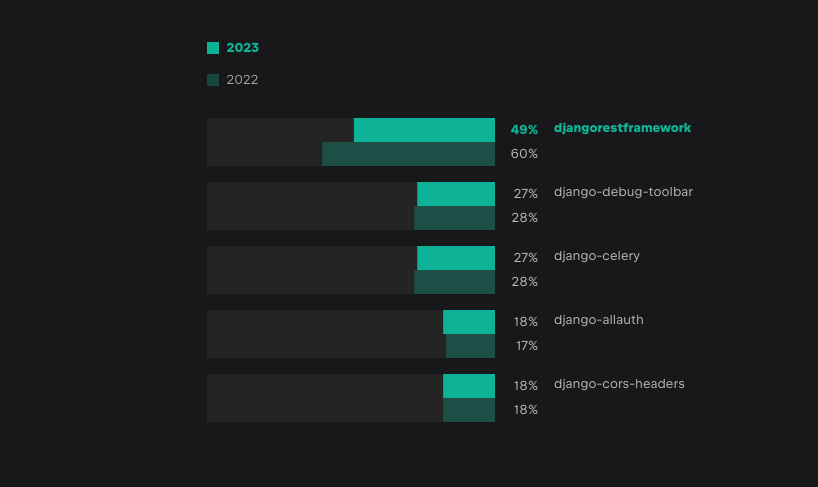The image size is (818, 487).
Task: Click djangorestframework 2022 dark green bar
Action: click(408, 154)
